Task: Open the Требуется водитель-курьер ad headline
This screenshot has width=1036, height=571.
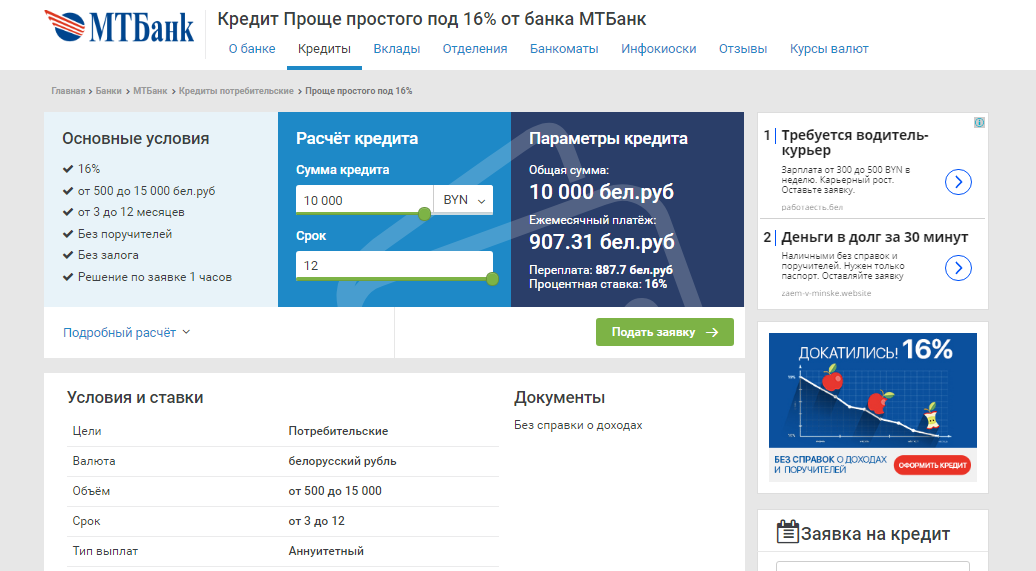Action: coord(854,143)
